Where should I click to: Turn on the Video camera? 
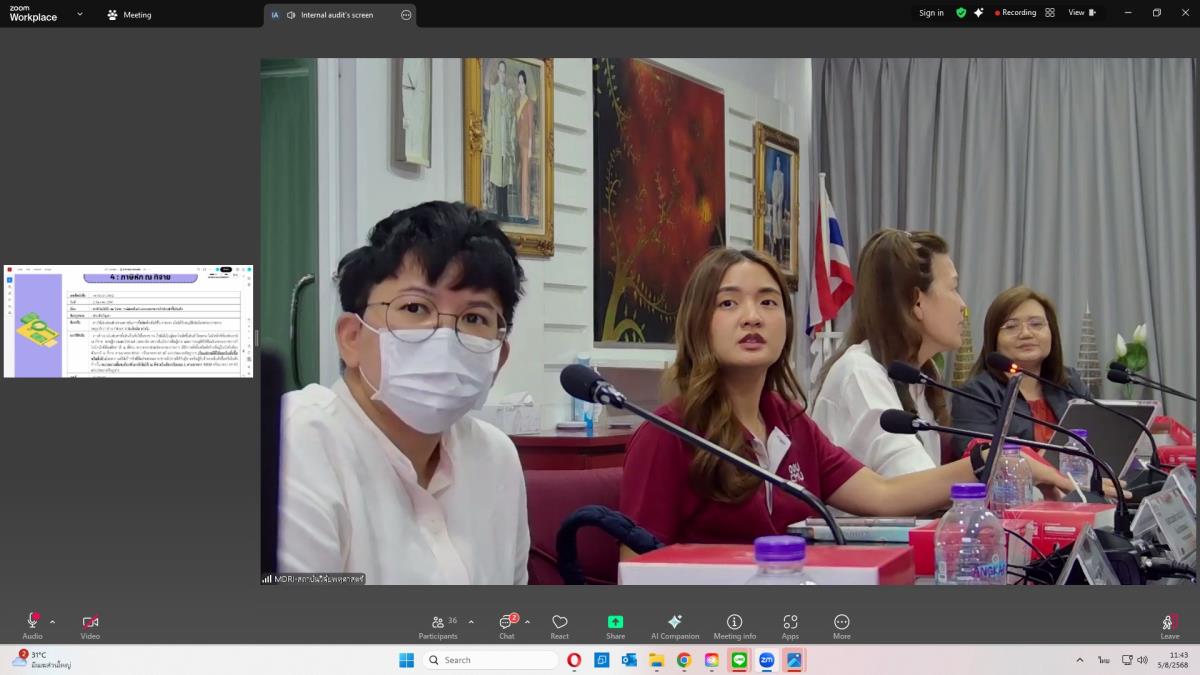click(90, 625)
